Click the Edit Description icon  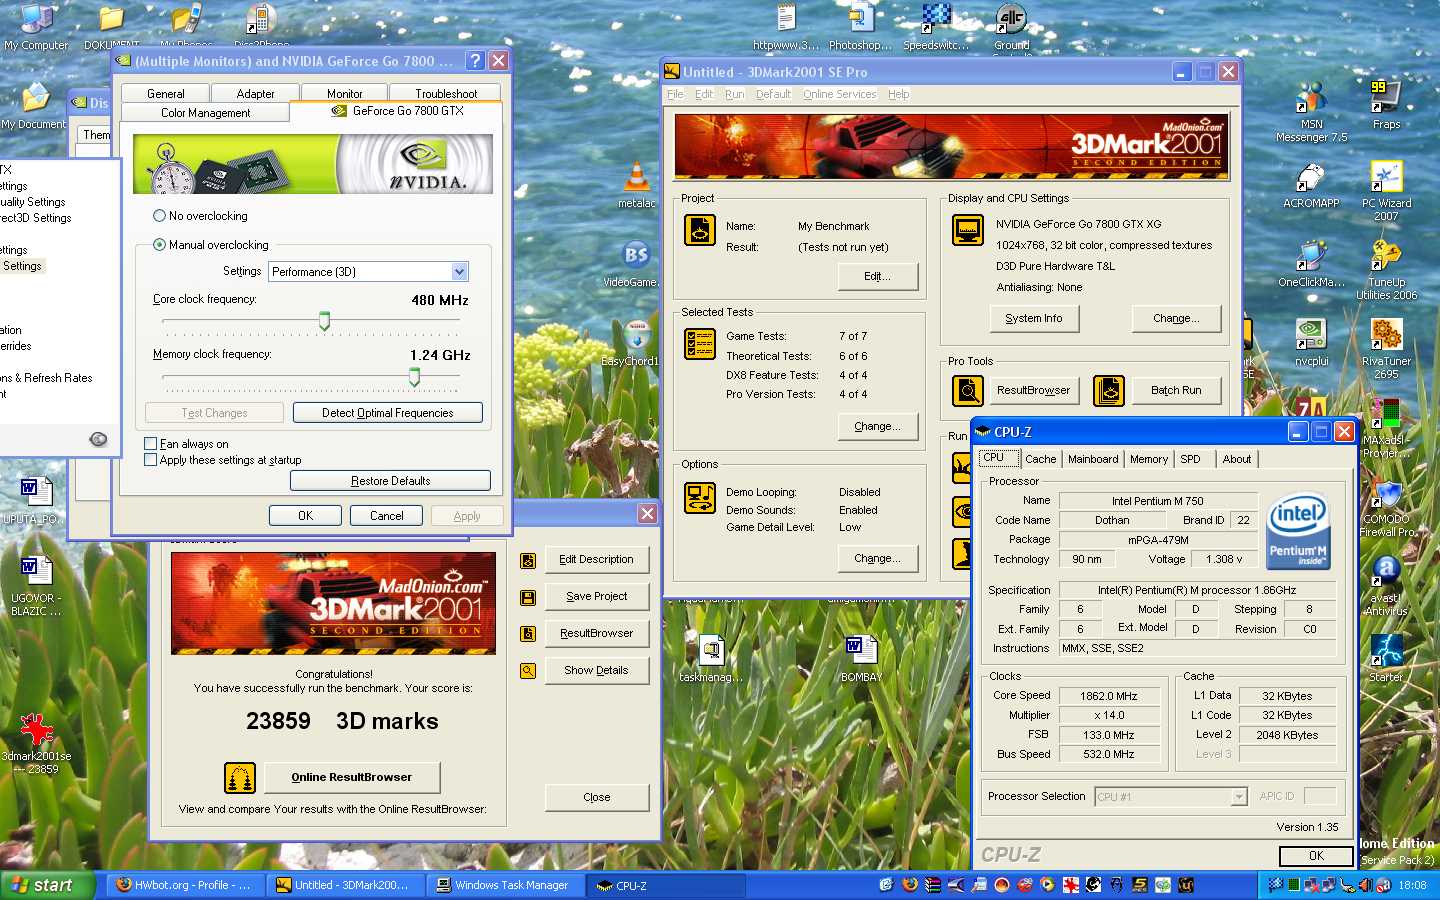(528, 560)
